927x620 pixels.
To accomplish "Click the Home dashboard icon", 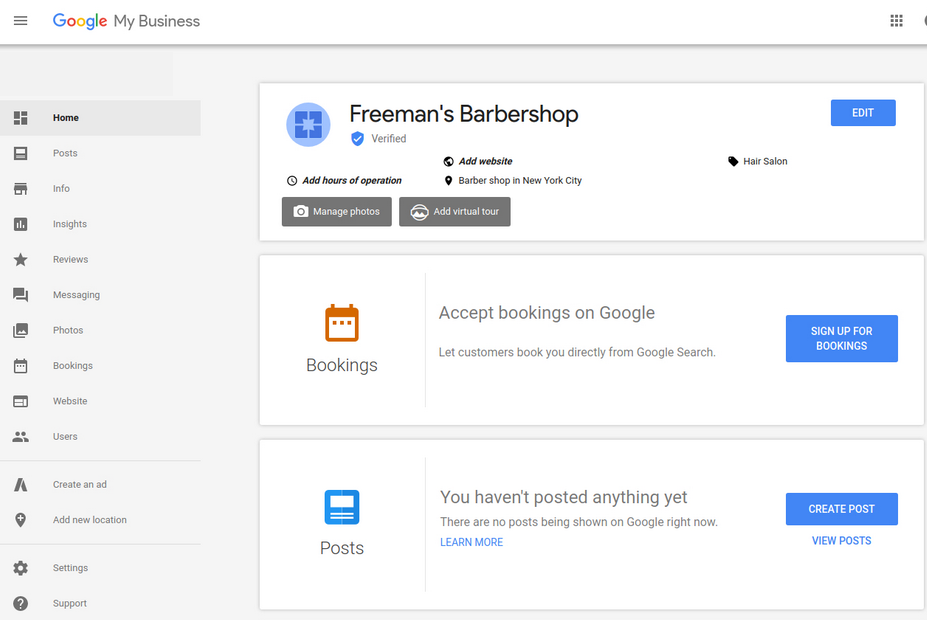I will coord(21,118).
